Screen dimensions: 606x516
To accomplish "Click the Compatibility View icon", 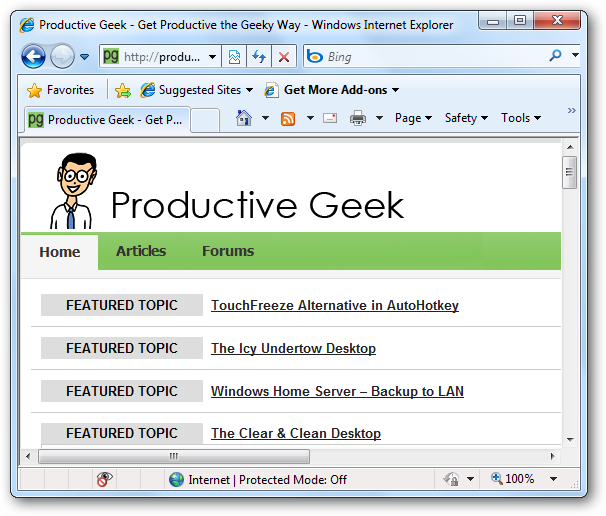I will coord(234,57).
